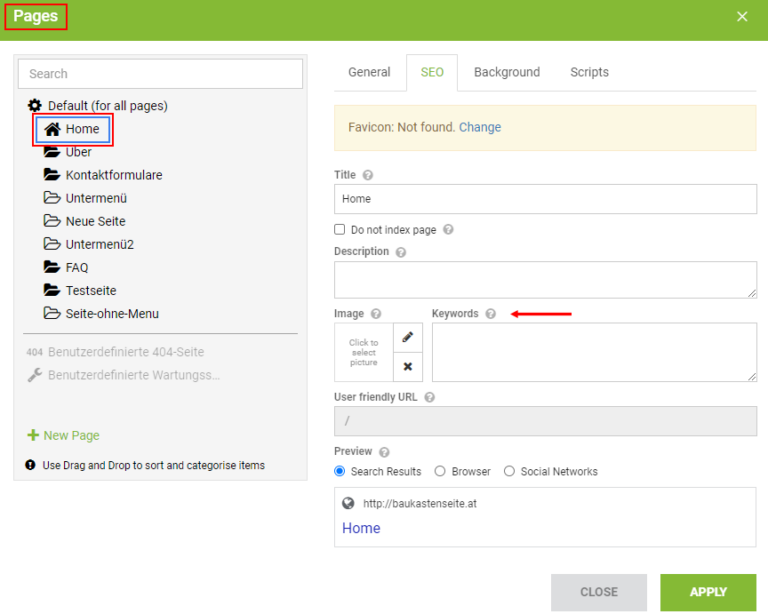Open the Keywords help question mark

click(491, 314)
